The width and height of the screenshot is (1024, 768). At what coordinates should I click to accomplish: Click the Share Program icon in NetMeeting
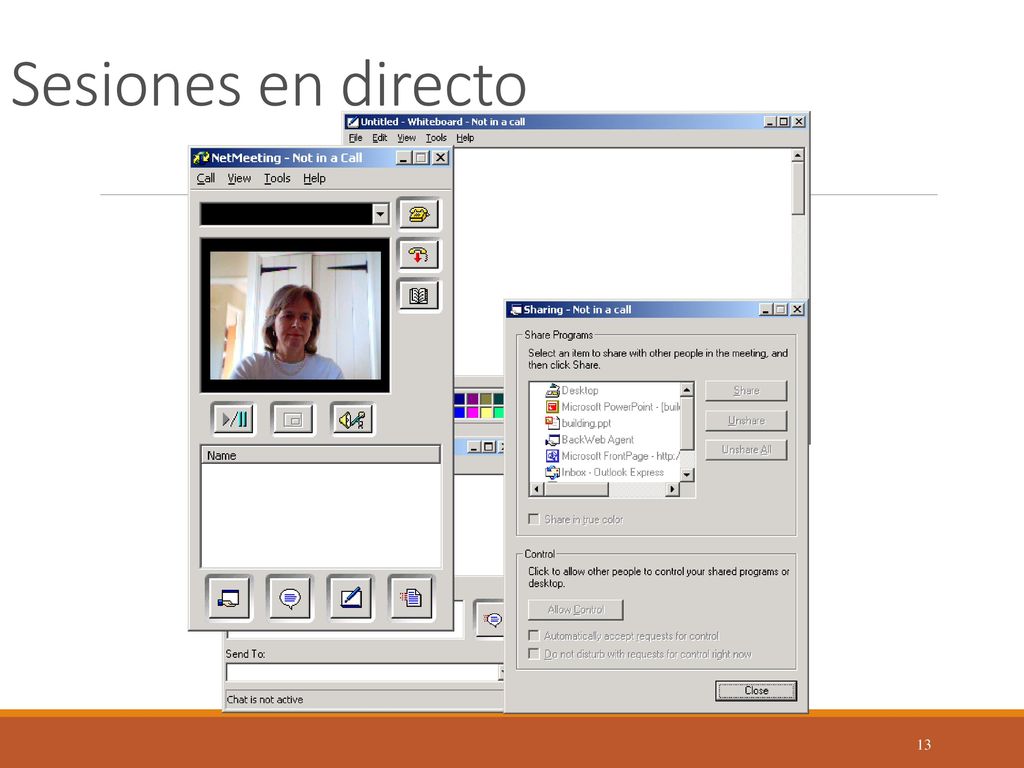(229, 597)
